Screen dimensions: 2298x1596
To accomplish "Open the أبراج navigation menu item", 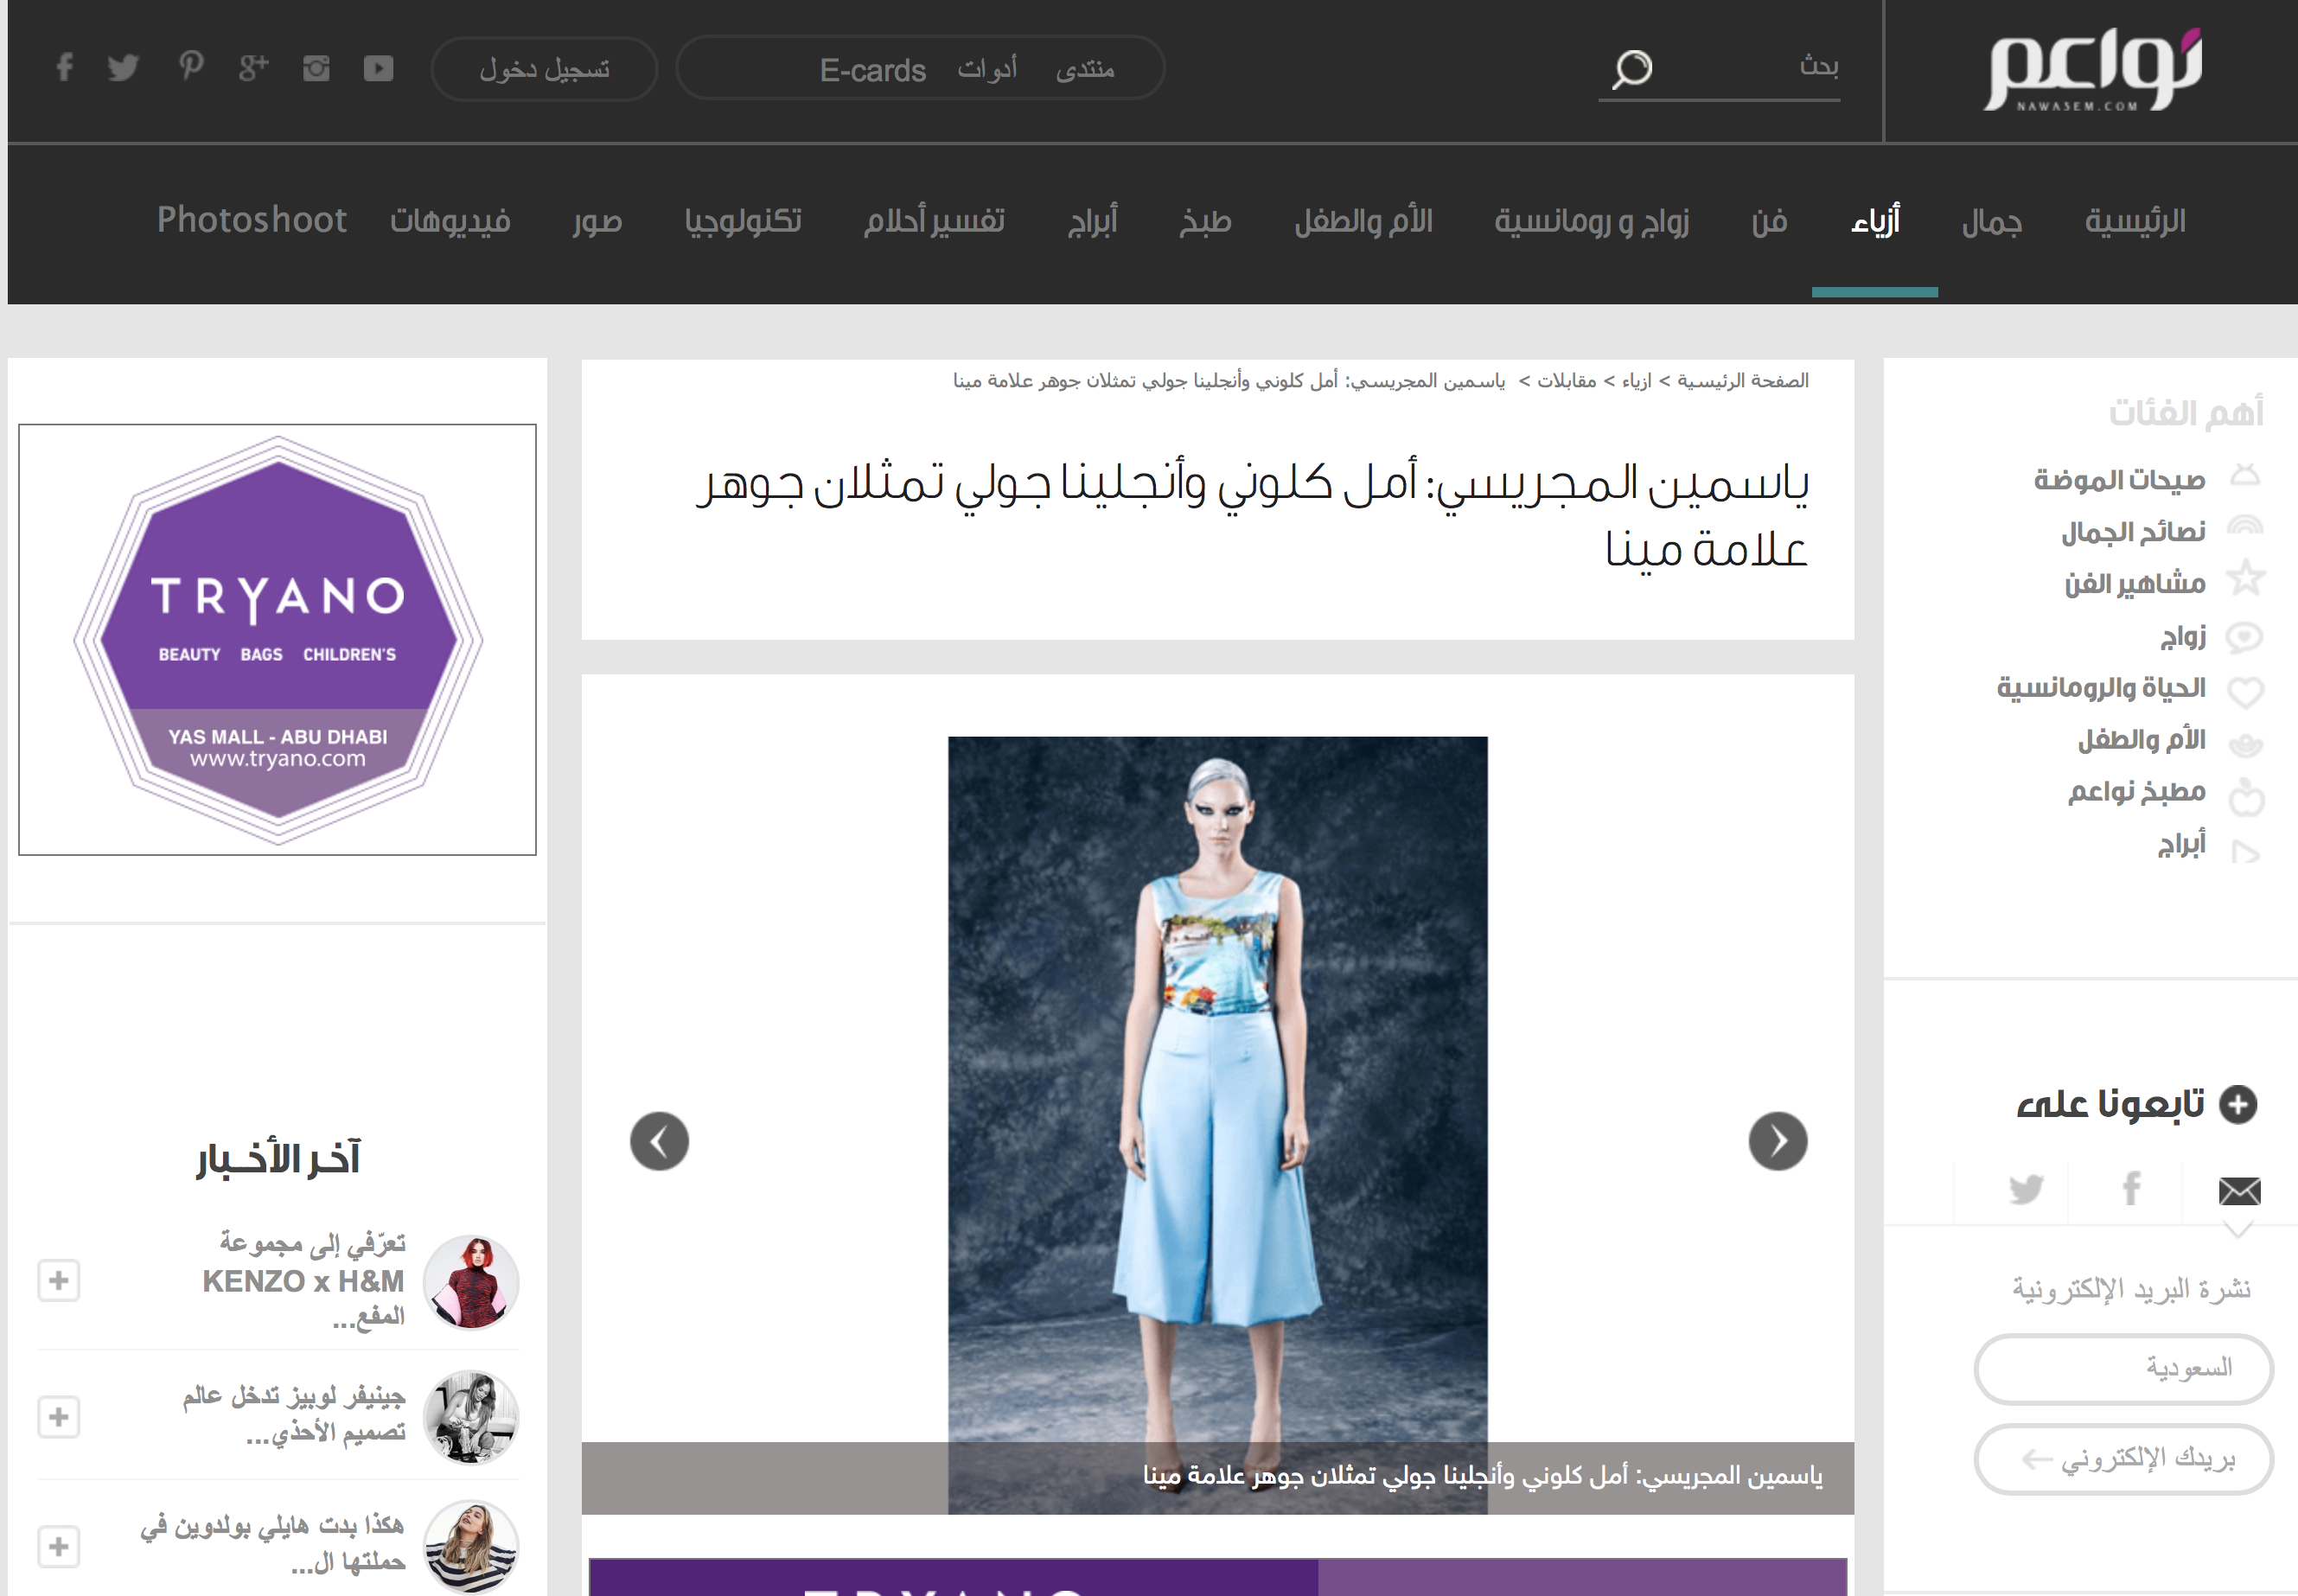I will coord(1092,221).
